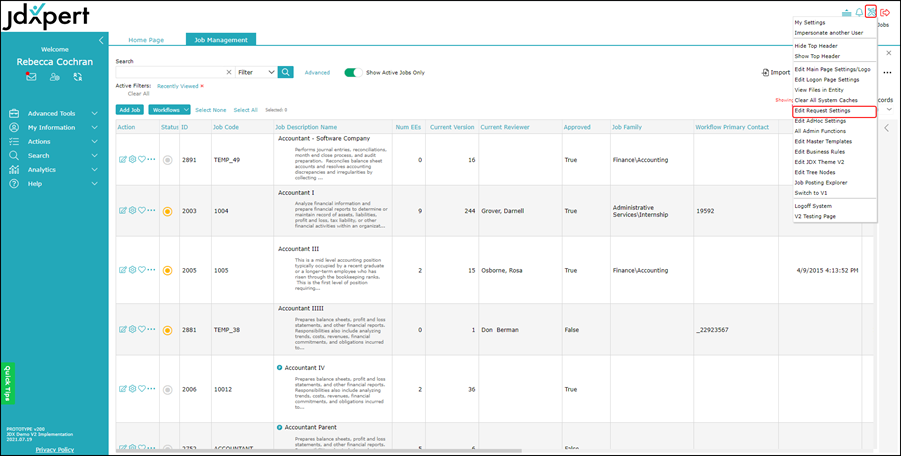This screenshot has width=901, height=456.
Task: Choose Impersonate another User from menu
Action: 828,33
